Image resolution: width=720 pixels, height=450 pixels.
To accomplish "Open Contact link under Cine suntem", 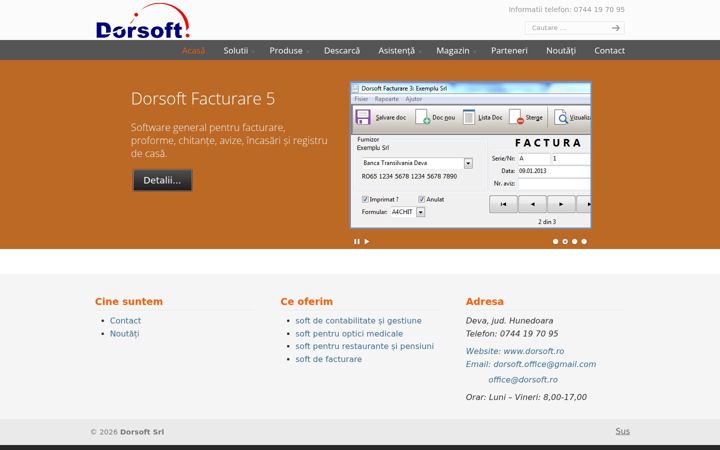I will coord(125,321).
